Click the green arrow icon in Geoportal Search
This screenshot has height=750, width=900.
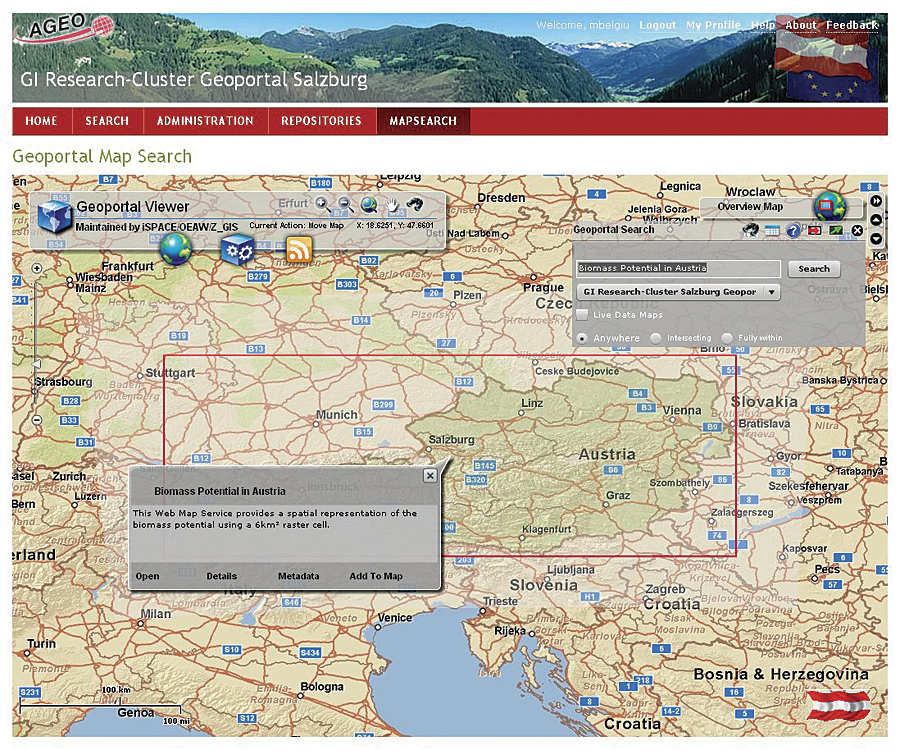836,231
